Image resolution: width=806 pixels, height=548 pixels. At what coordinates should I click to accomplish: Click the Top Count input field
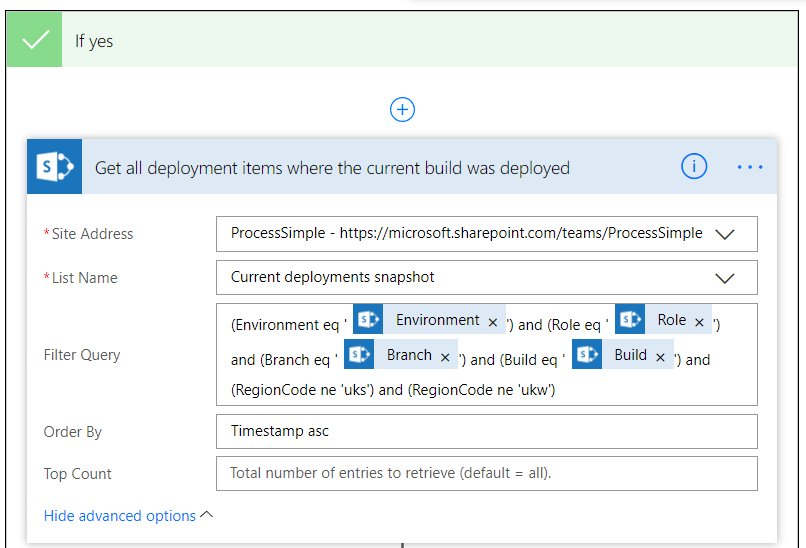[486, 474]
